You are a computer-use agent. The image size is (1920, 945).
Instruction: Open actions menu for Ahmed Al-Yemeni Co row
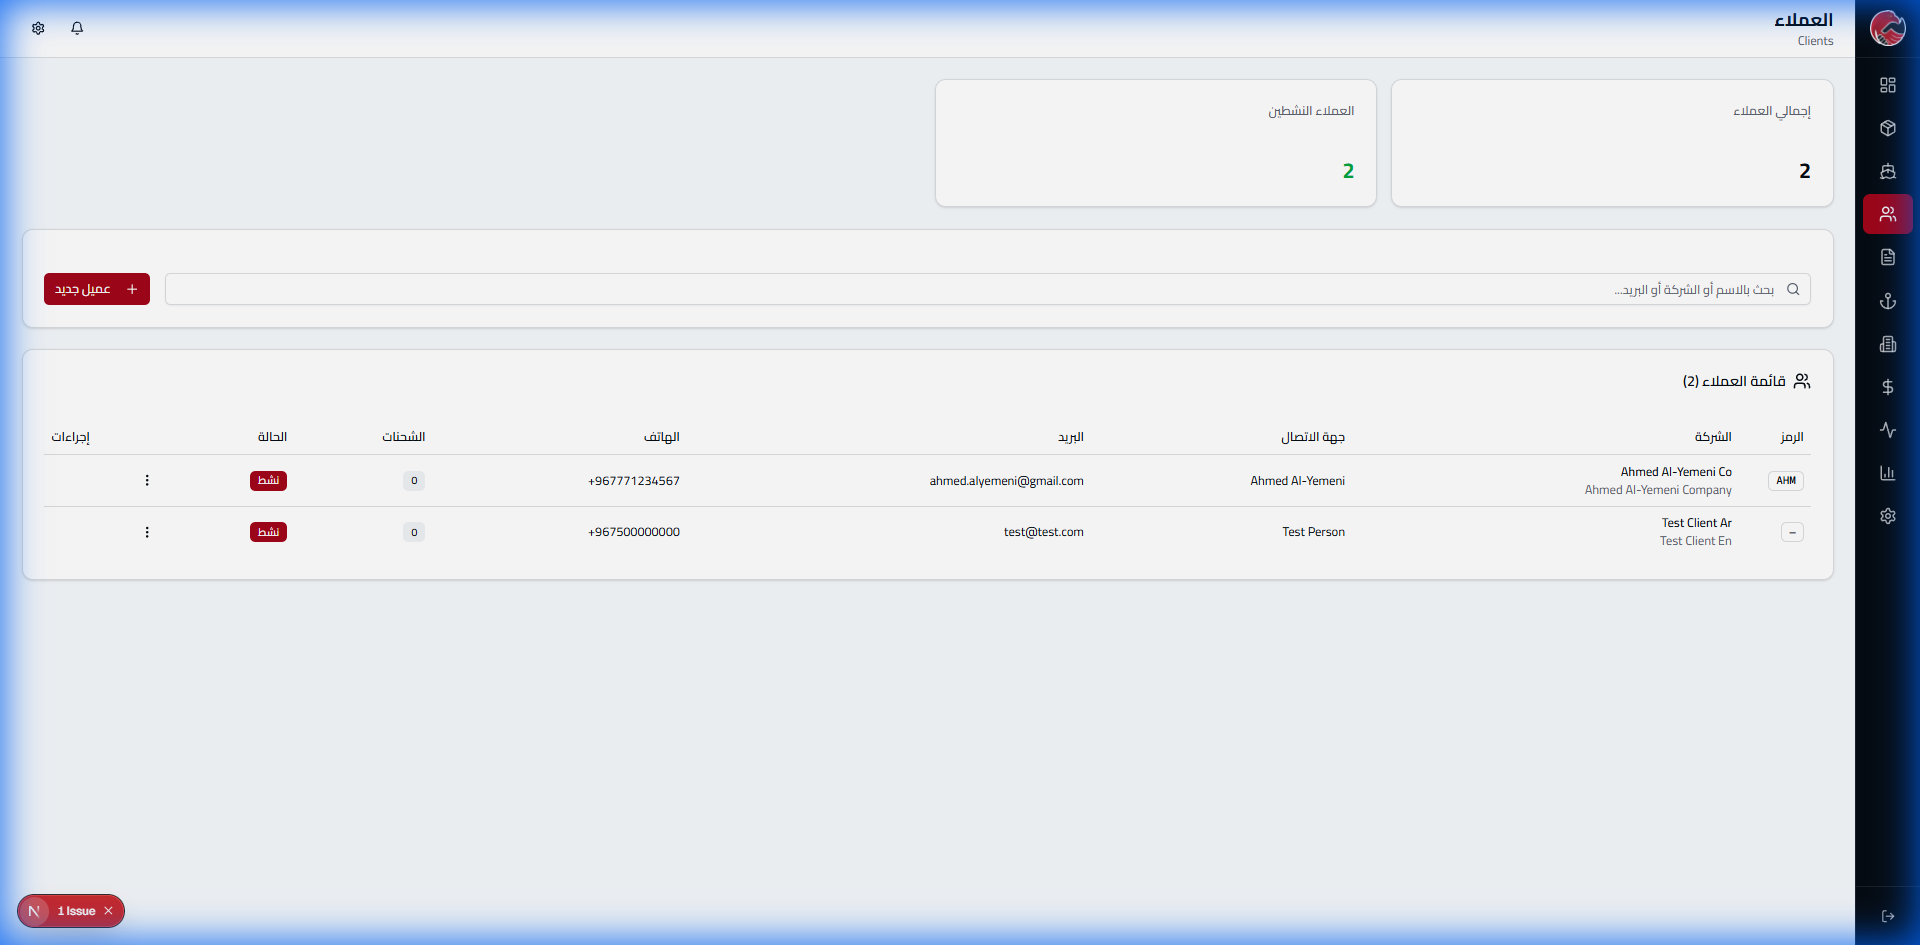click(147, 481)
